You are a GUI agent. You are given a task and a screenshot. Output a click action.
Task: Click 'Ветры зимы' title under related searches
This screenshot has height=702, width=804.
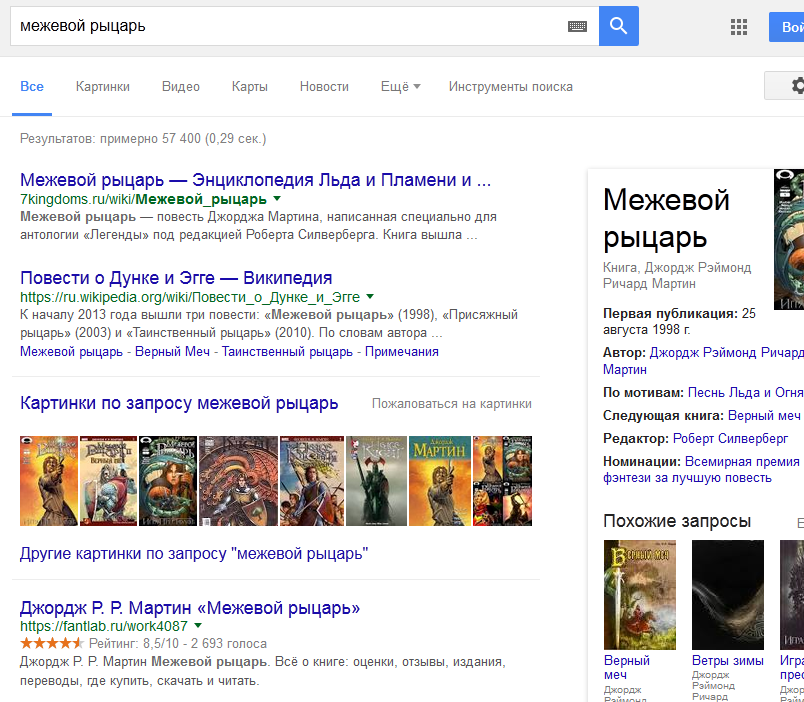tap(728, 660)
